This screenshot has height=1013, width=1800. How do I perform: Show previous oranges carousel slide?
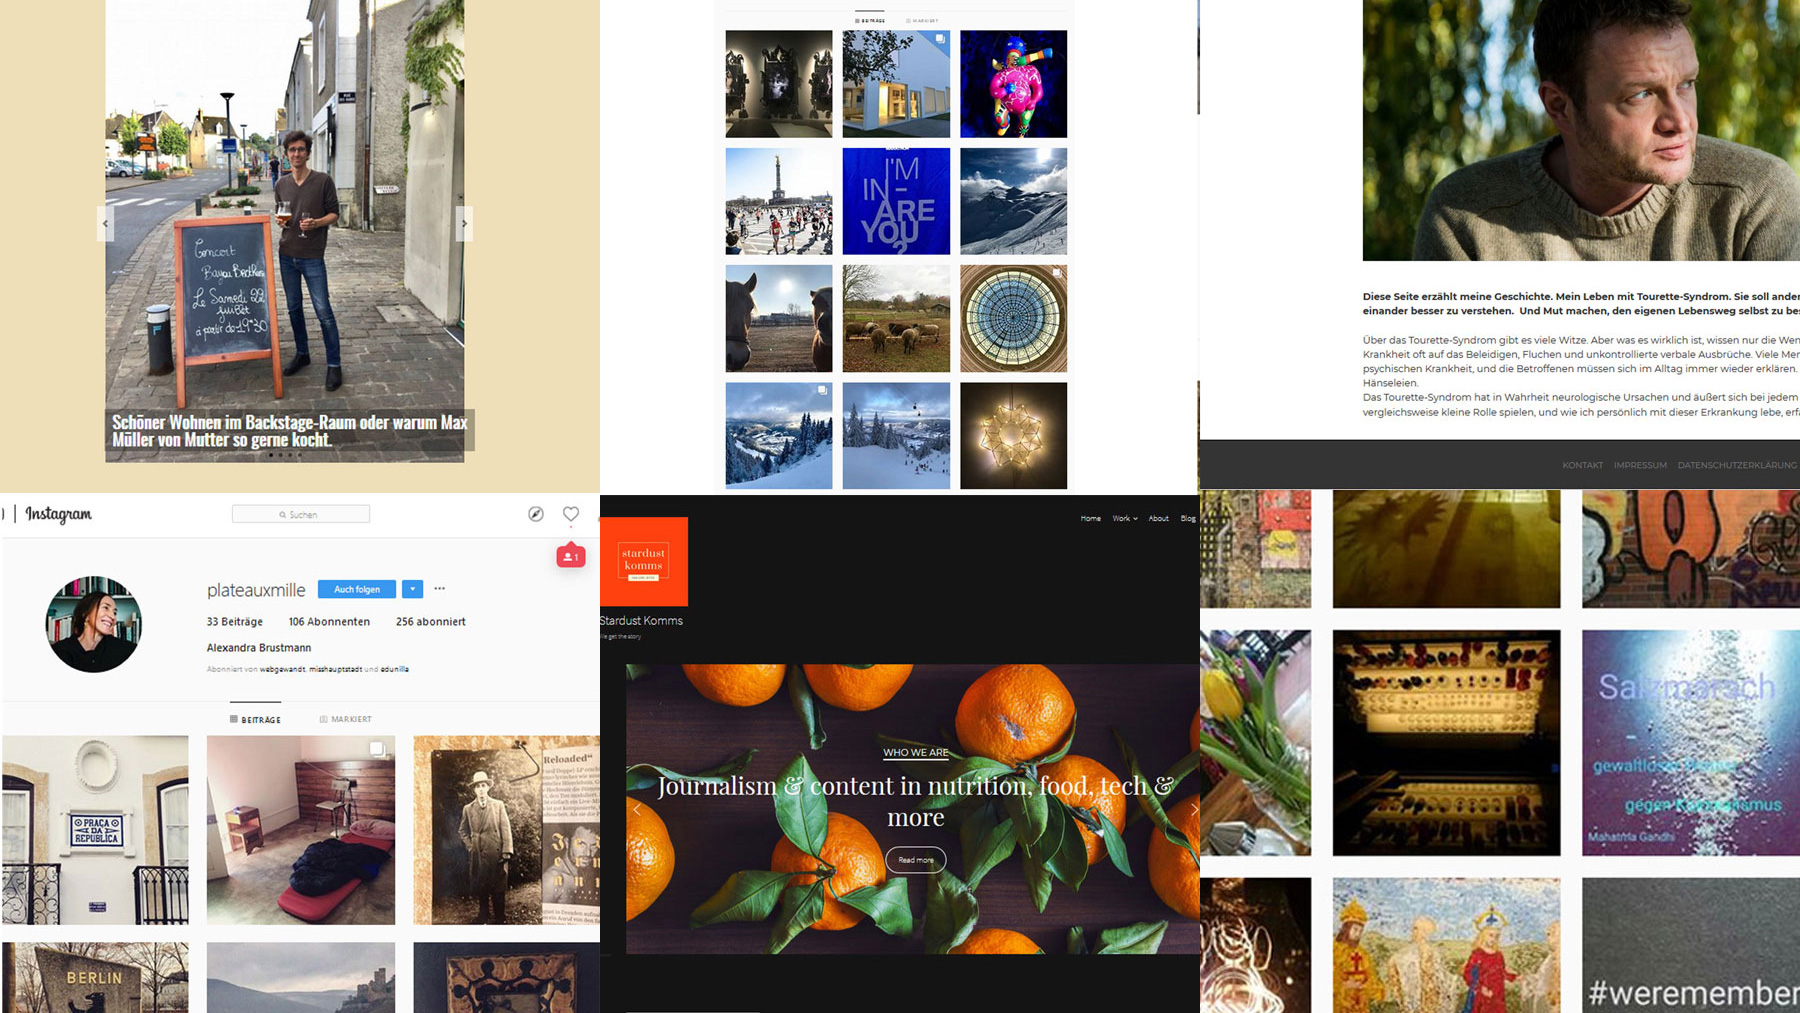[636, 809]
